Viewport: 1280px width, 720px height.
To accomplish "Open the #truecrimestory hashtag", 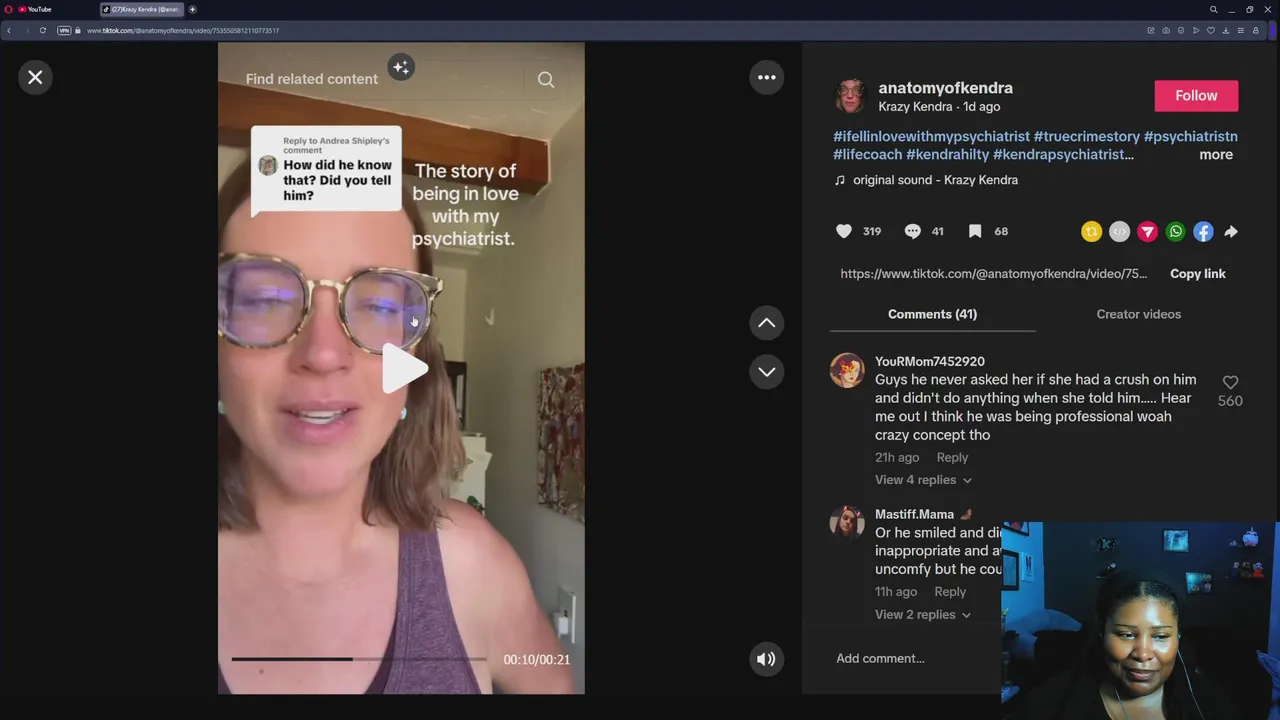I will point(1086,136).
